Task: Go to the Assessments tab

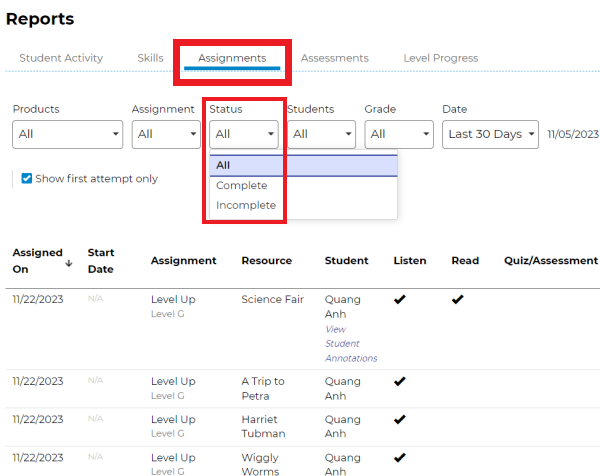Action: pos(334,58)
